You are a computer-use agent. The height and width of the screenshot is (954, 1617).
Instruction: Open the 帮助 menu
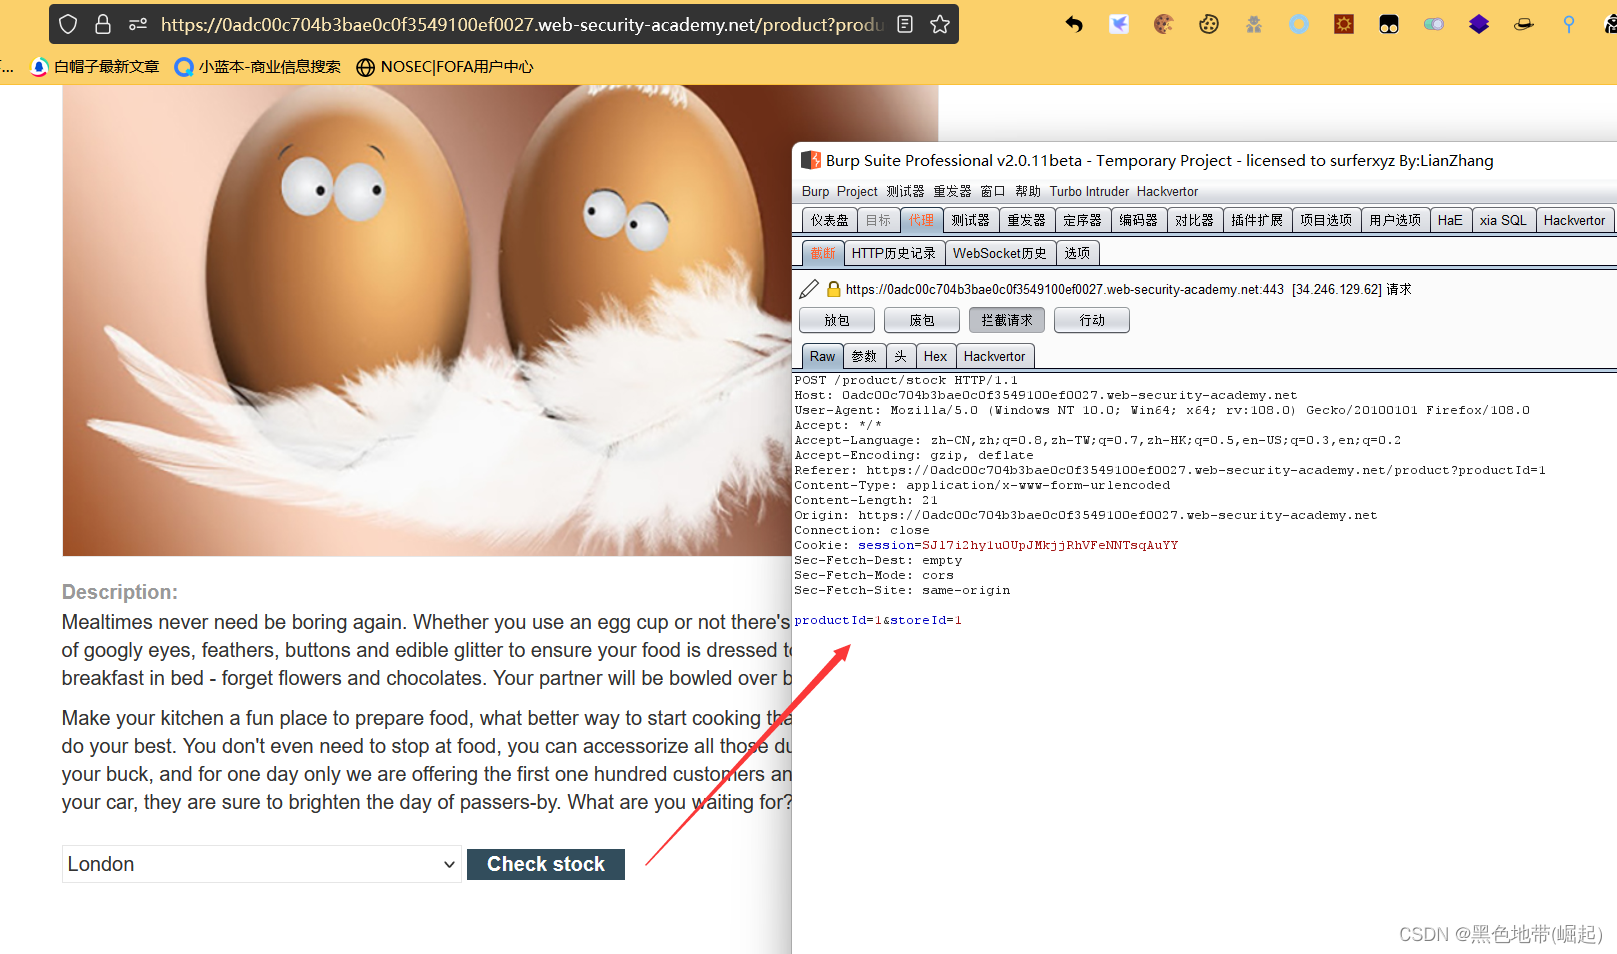point(1028,191)
